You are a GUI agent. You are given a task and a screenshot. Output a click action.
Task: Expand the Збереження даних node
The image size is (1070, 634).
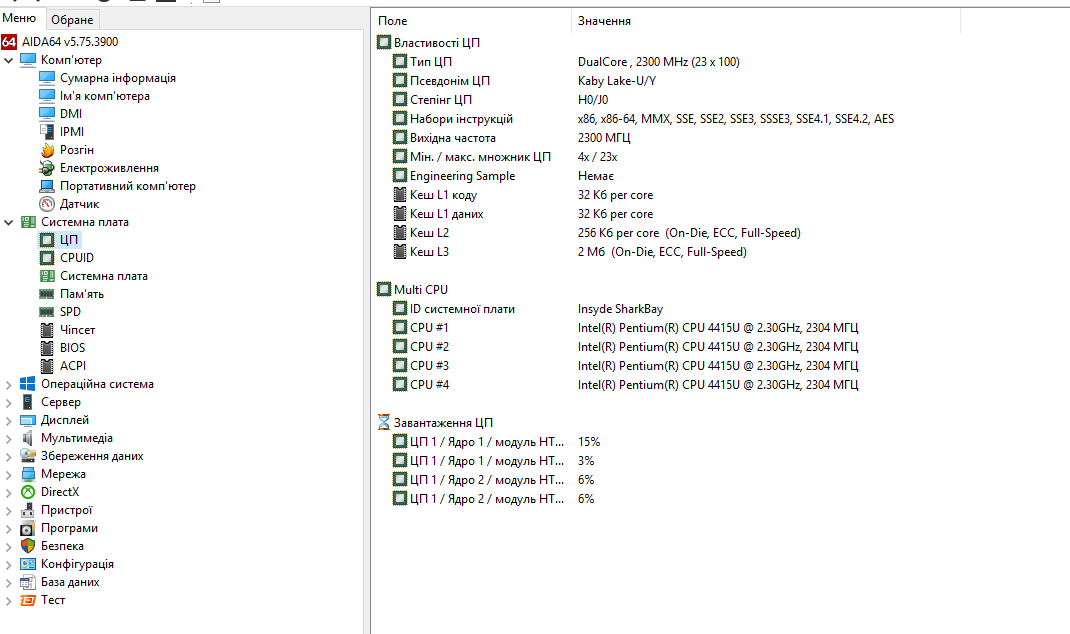(x=8, y=457)
